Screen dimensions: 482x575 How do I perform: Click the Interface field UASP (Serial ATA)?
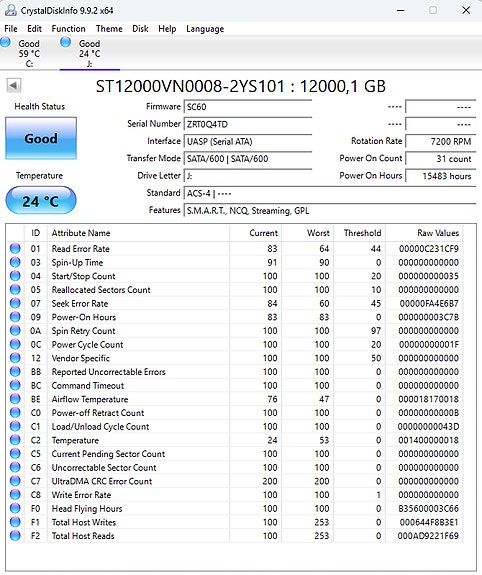tap(248, 141)
